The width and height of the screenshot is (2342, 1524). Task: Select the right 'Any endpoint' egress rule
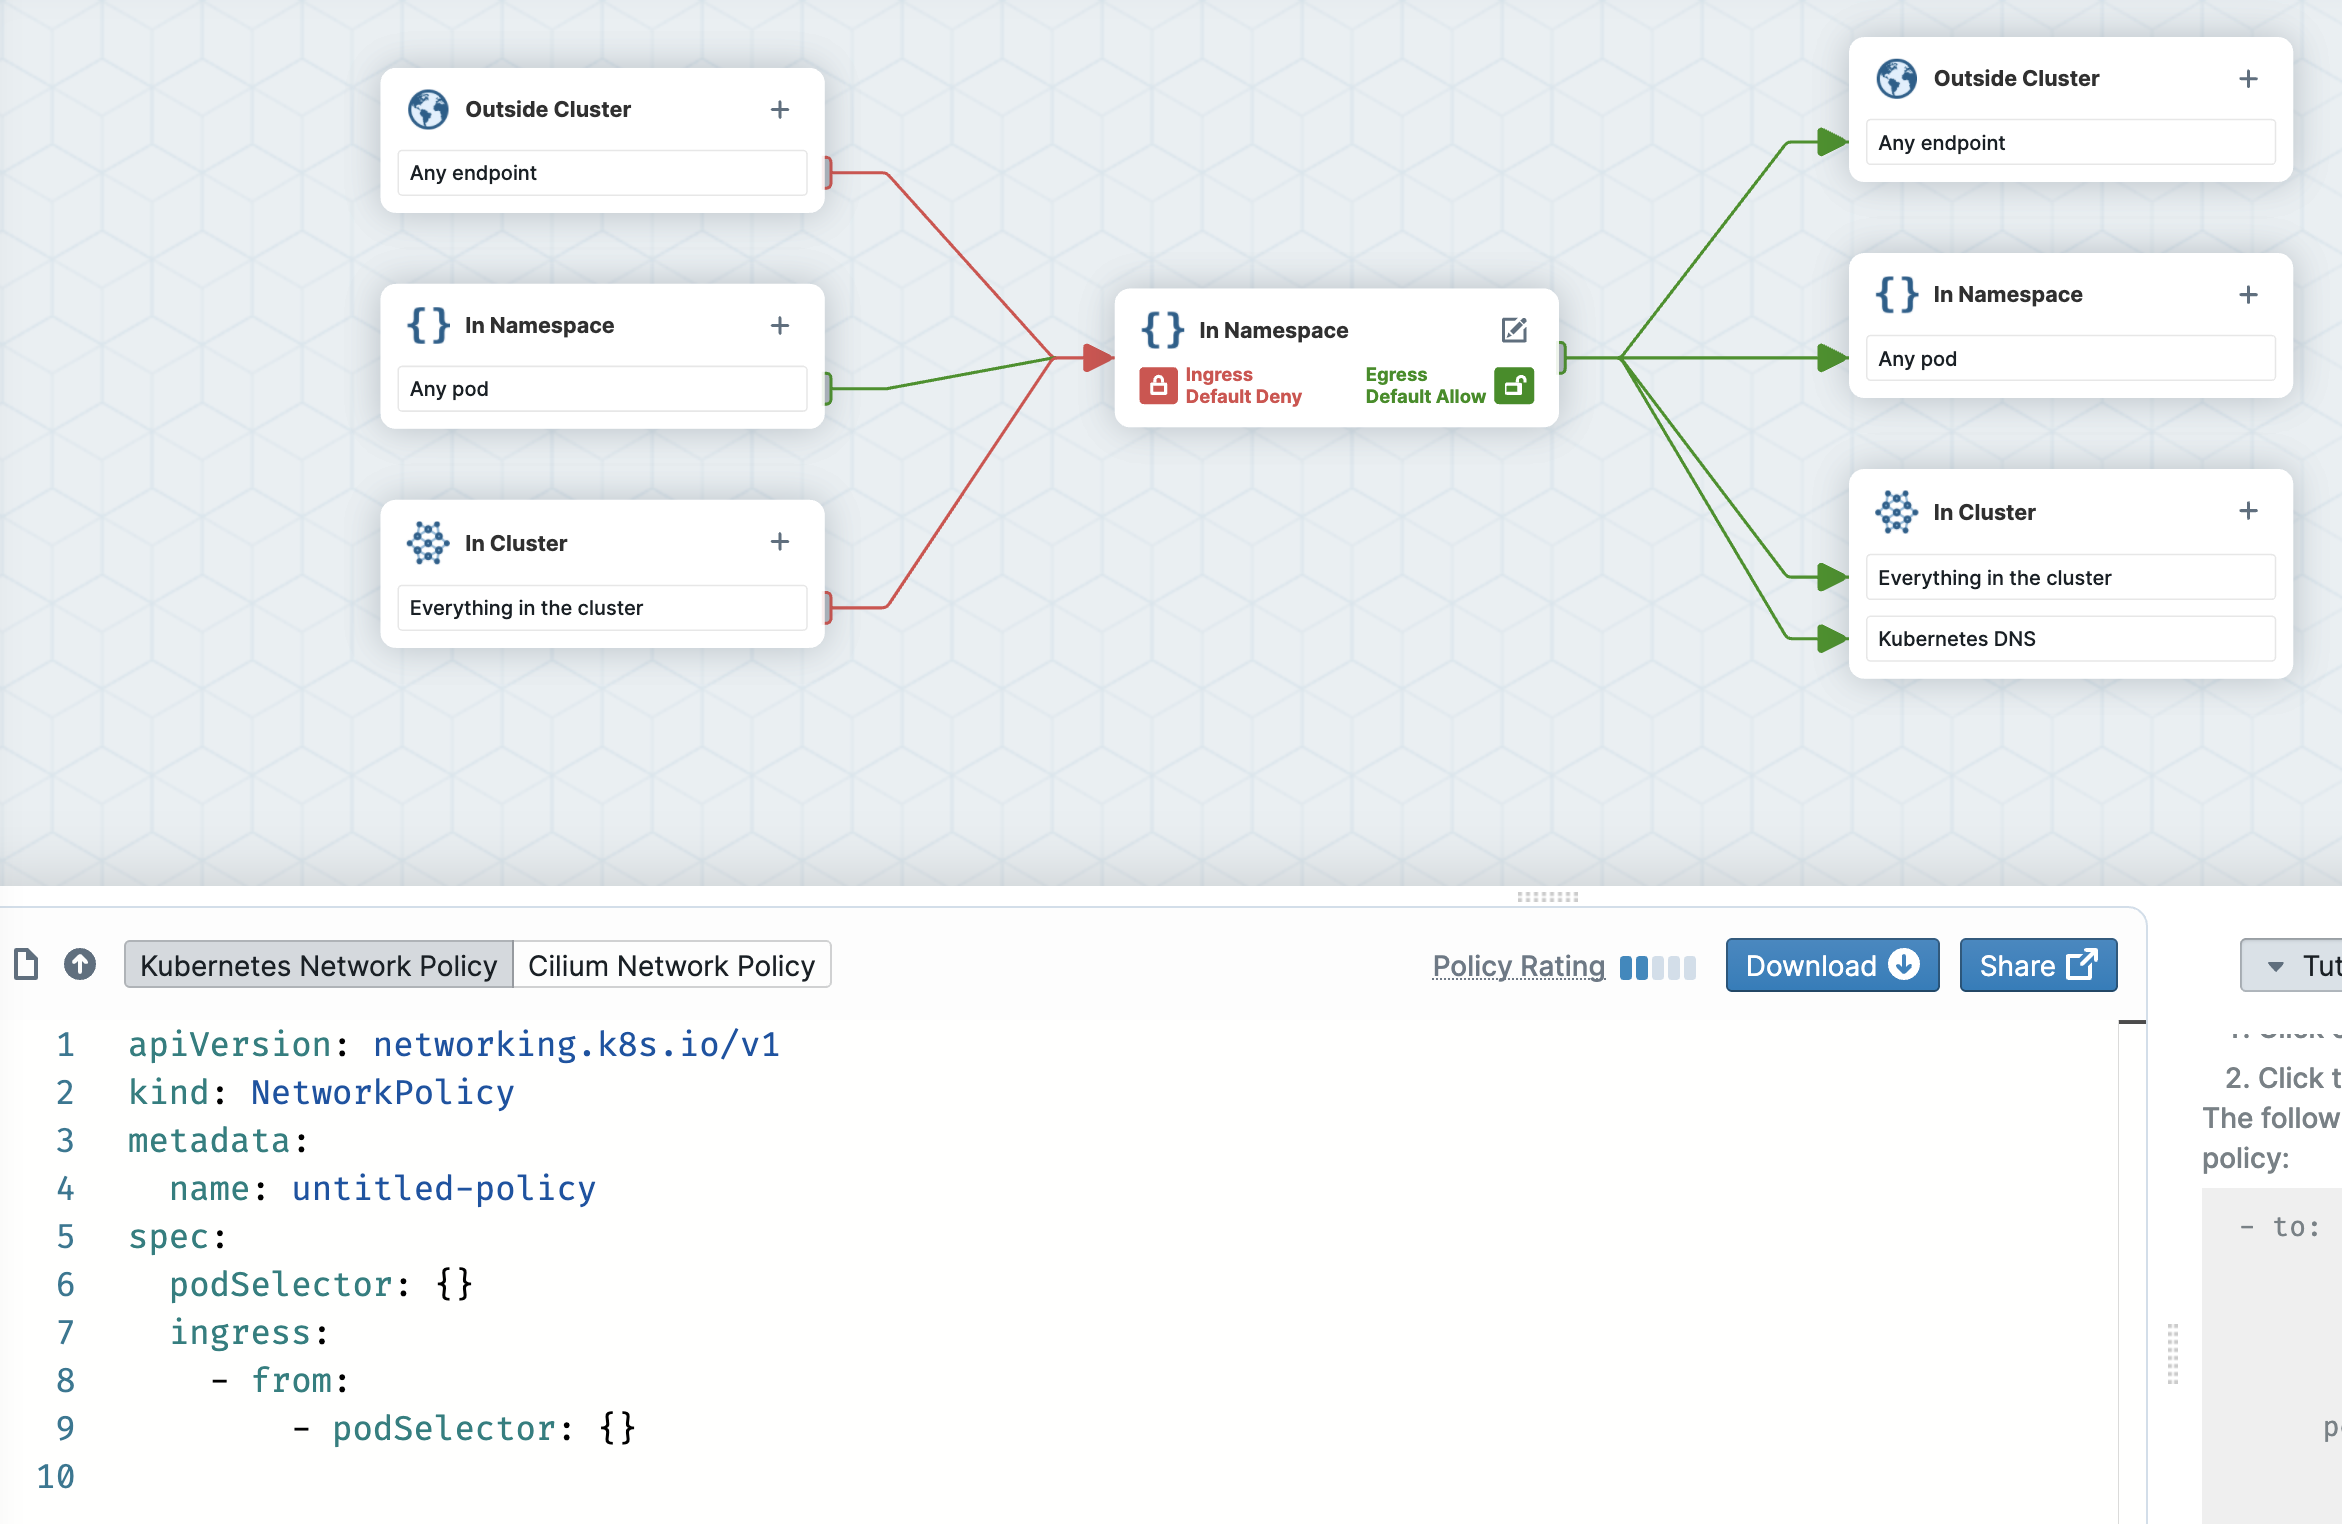[2070, 142]
